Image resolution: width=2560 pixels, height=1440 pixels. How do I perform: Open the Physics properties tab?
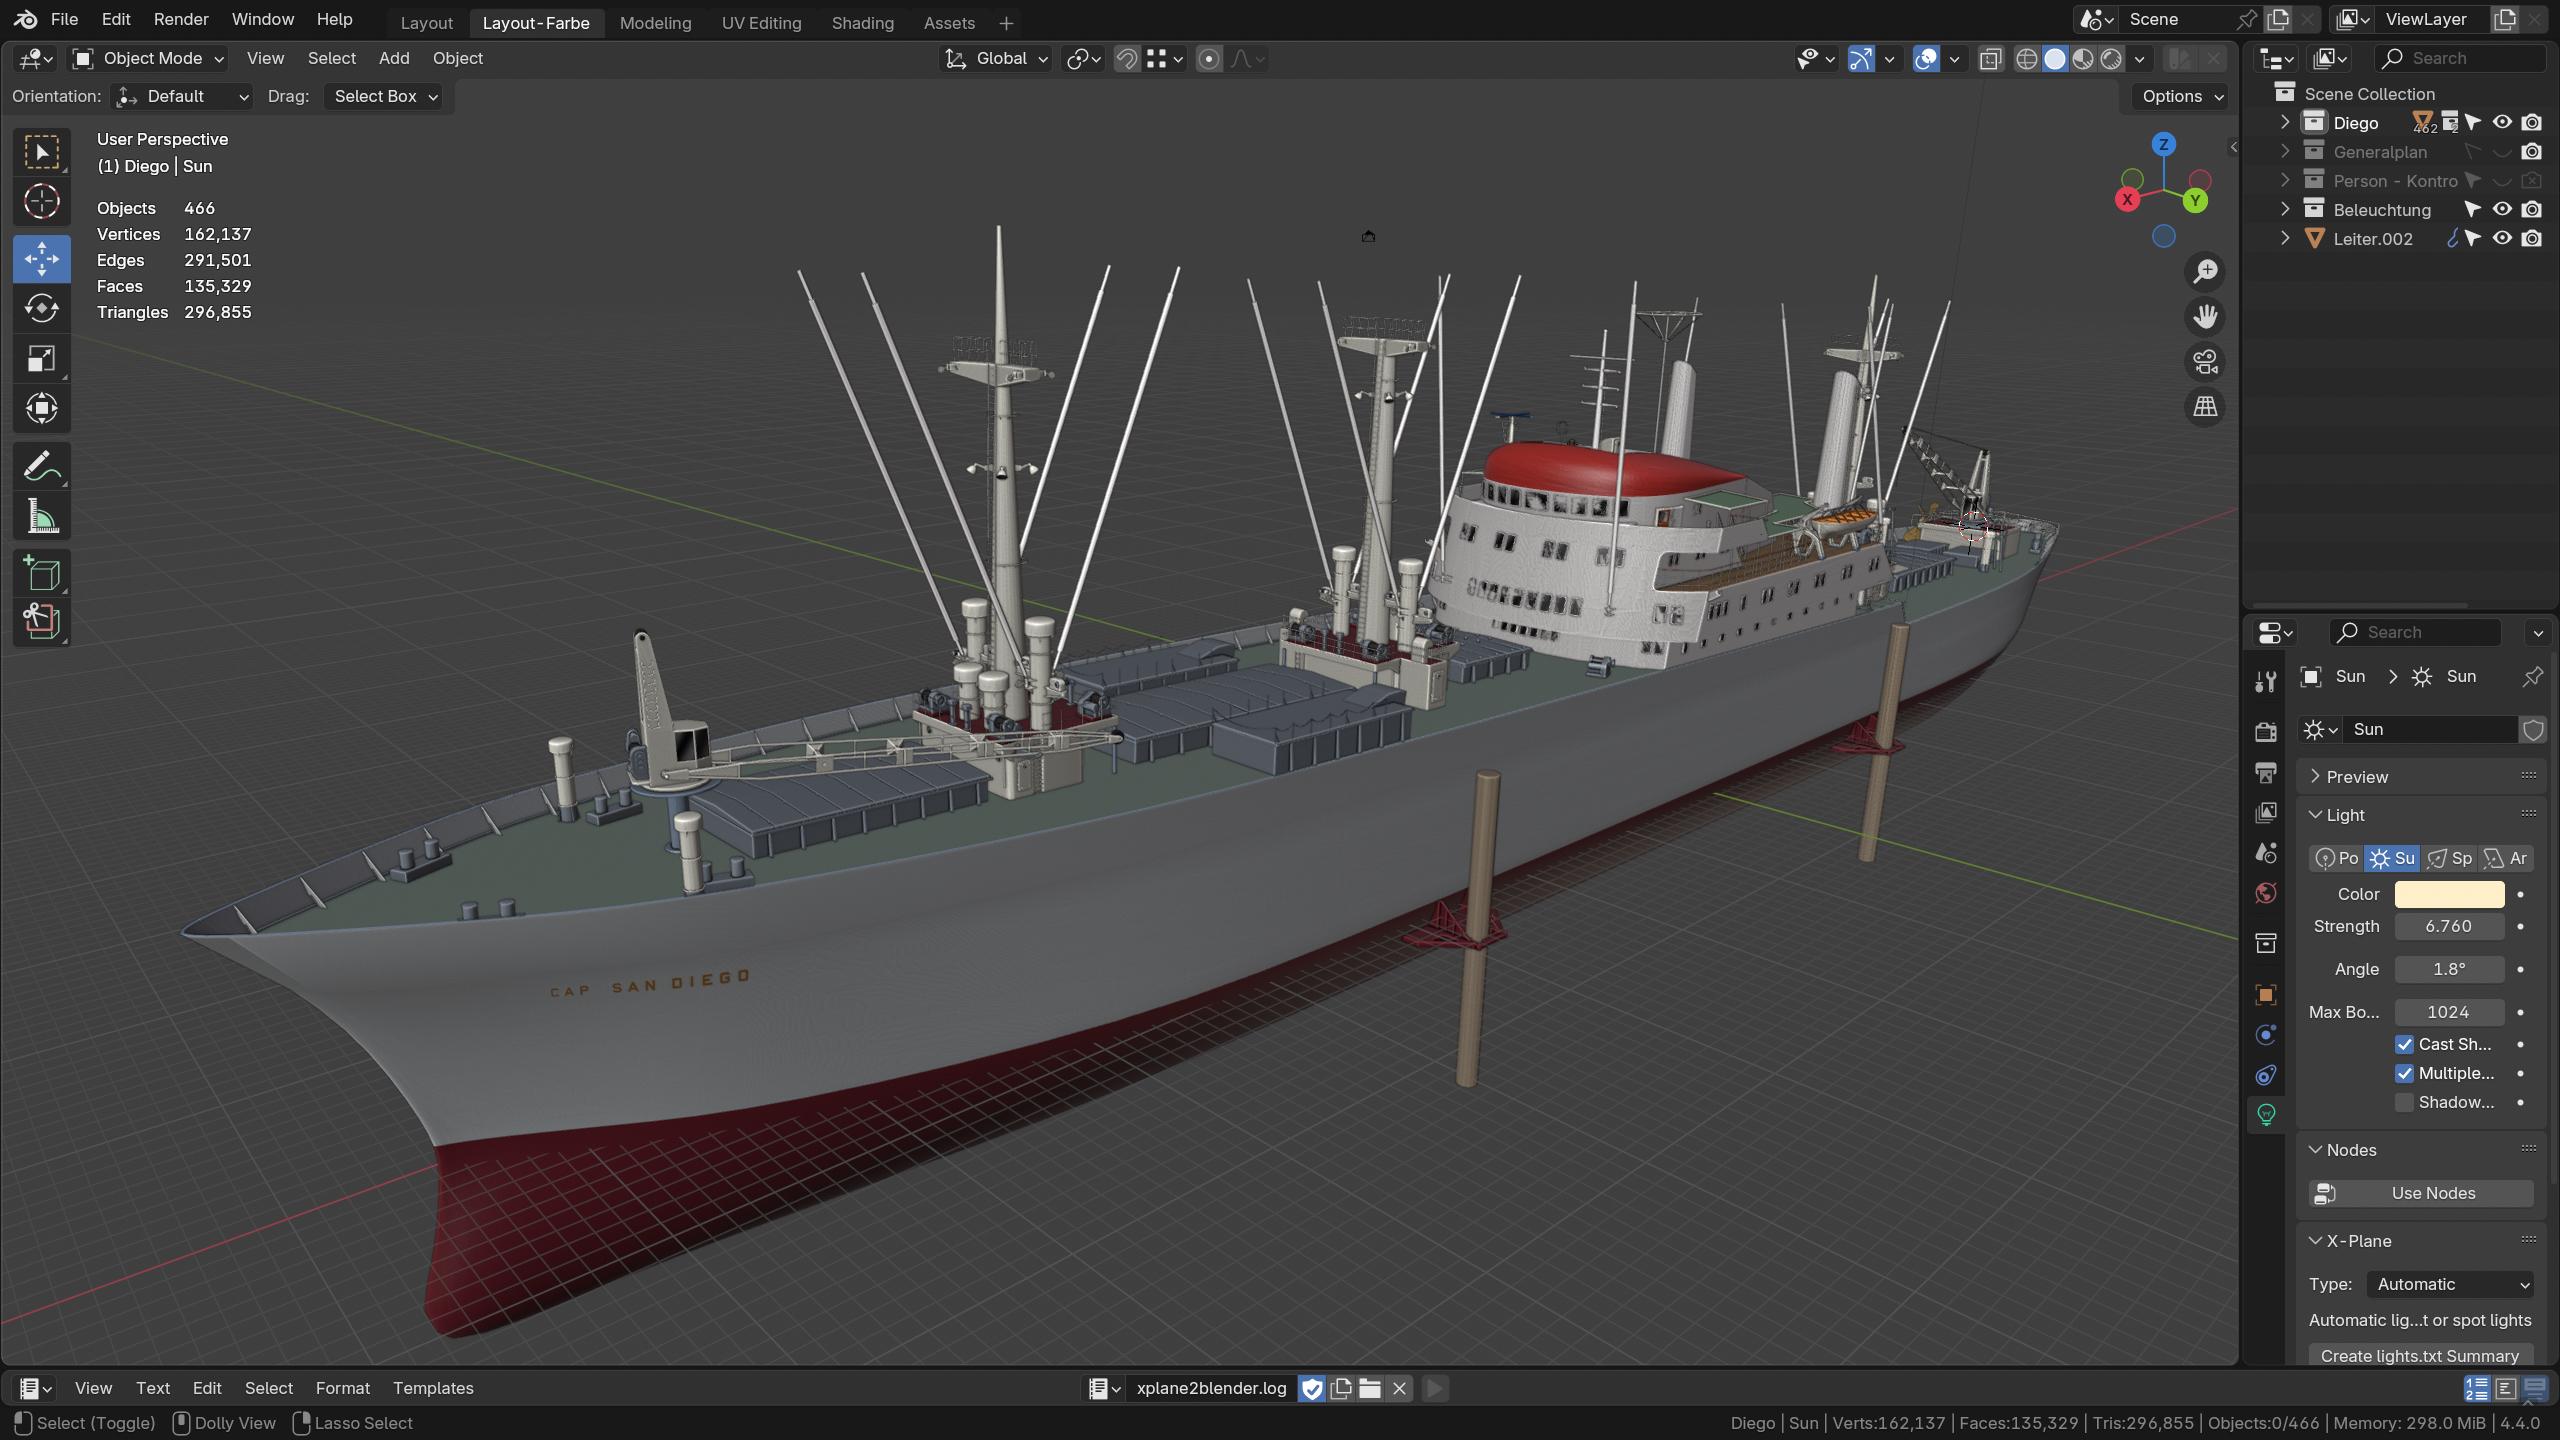click(x=2266, y=1034)
